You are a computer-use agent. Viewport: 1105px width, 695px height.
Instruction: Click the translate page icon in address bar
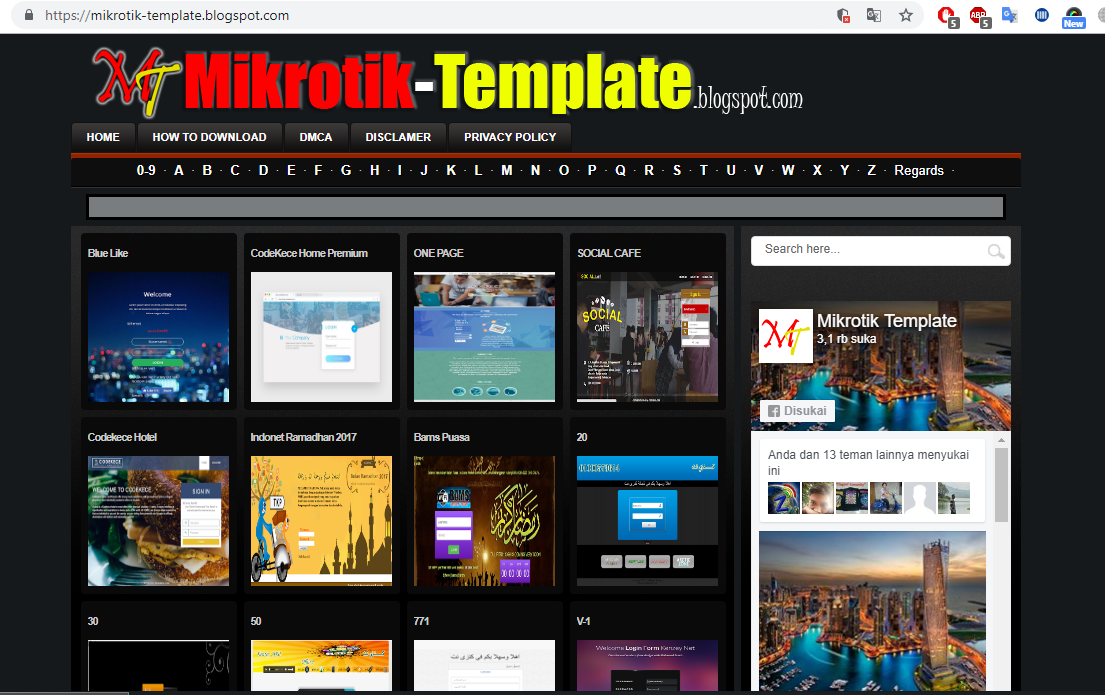click(x=874, y=16)
